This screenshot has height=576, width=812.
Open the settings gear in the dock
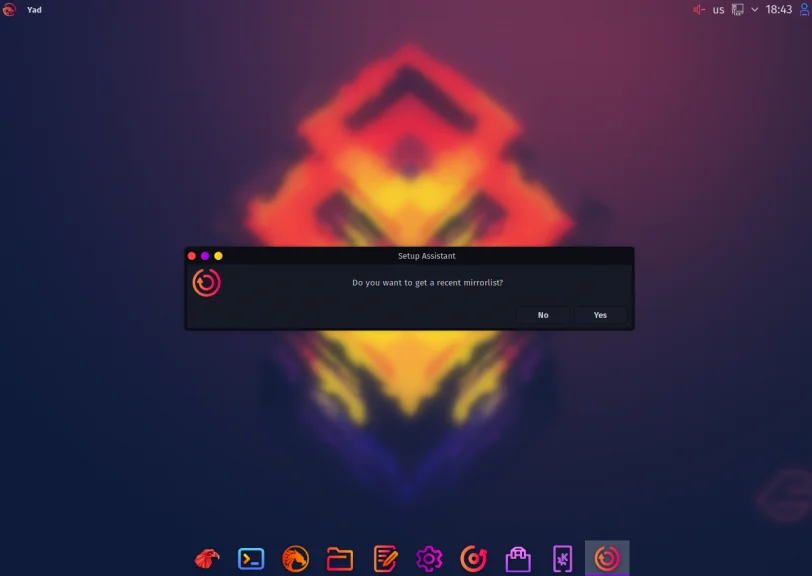click(x=431, y=560)
